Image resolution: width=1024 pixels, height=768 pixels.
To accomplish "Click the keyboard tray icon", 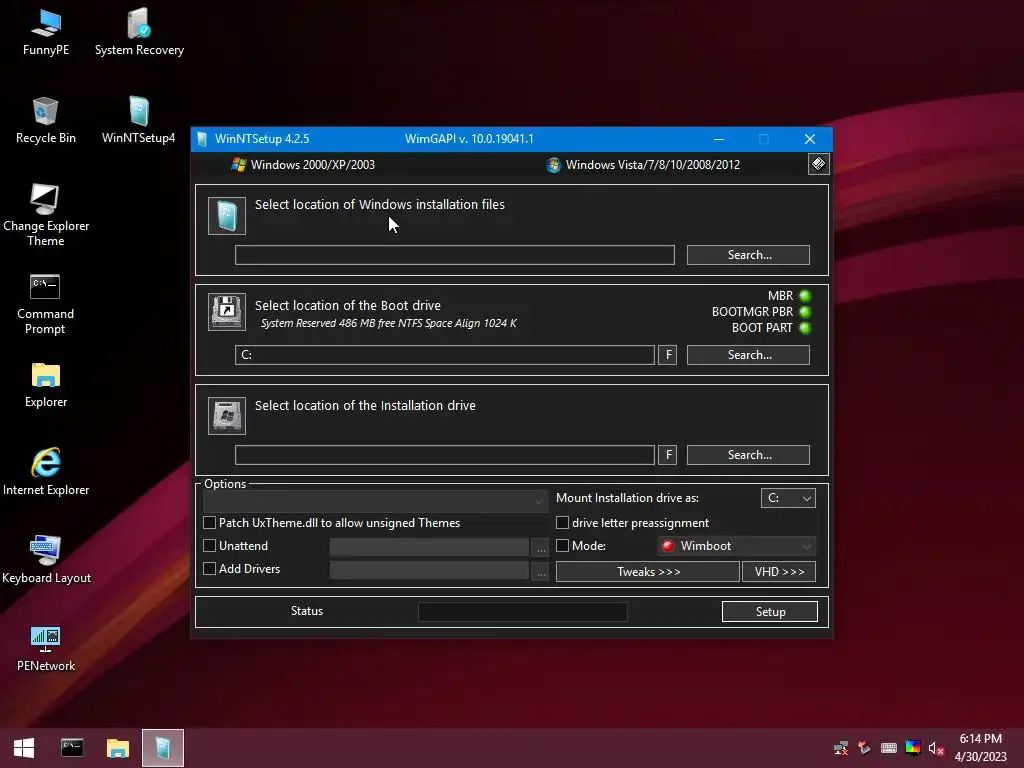I will tap(889, 748).
